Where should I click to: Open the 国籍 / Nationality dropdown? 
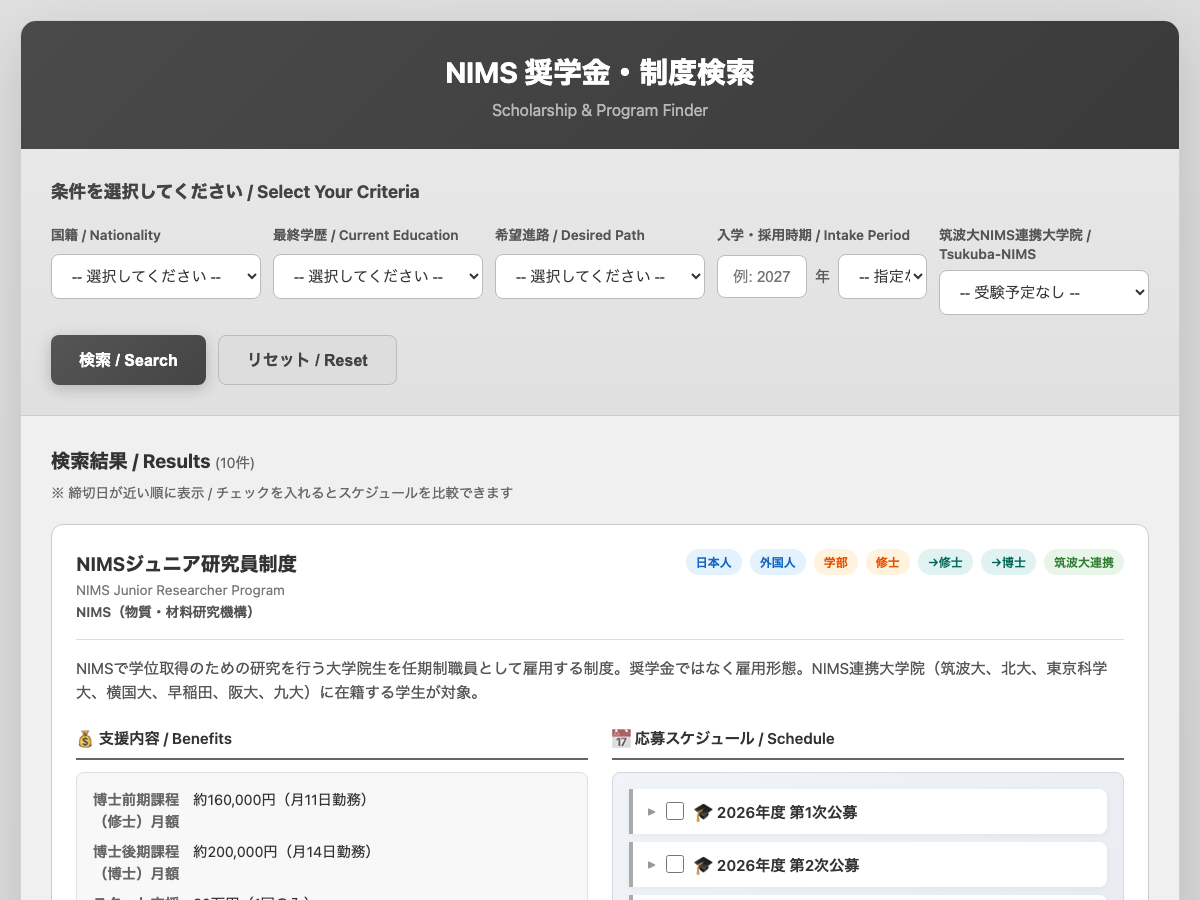(x=156, y=276)
